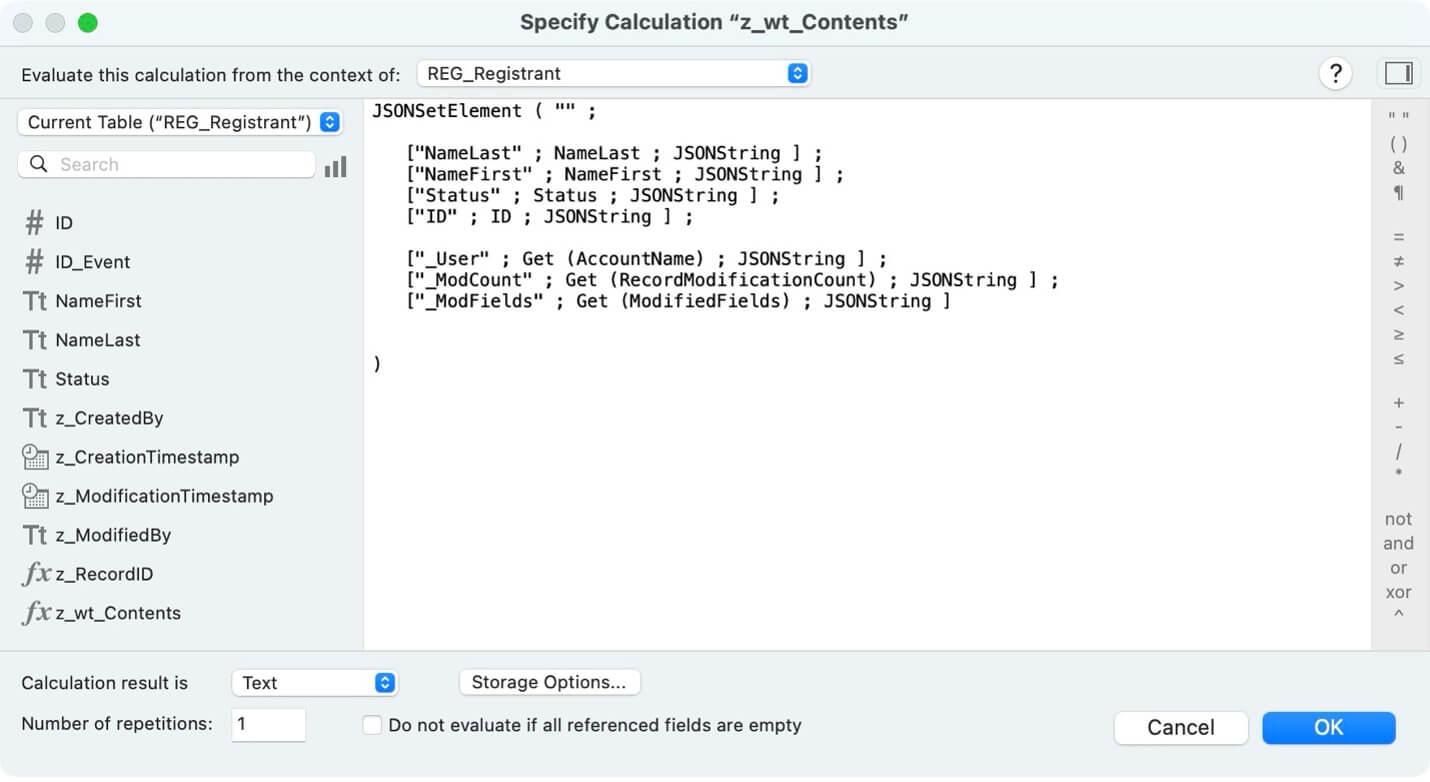The height and width of the screenshot is (782, 1430).
Task: Insert the not-equal ≠ operator
Action: [1398, 262]
